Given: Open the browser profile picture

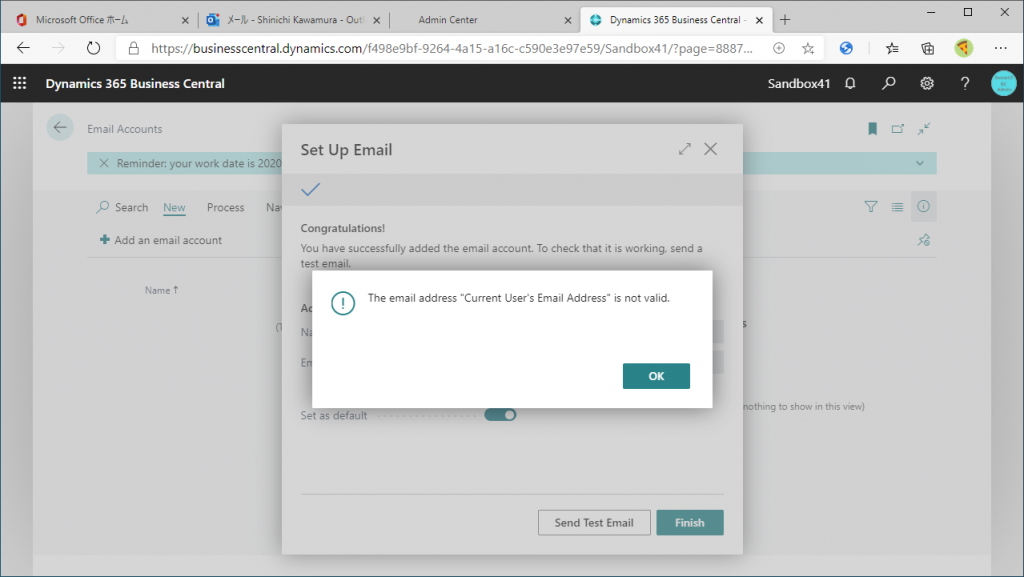Looking at the screenshot, I should tap(963, 48).
